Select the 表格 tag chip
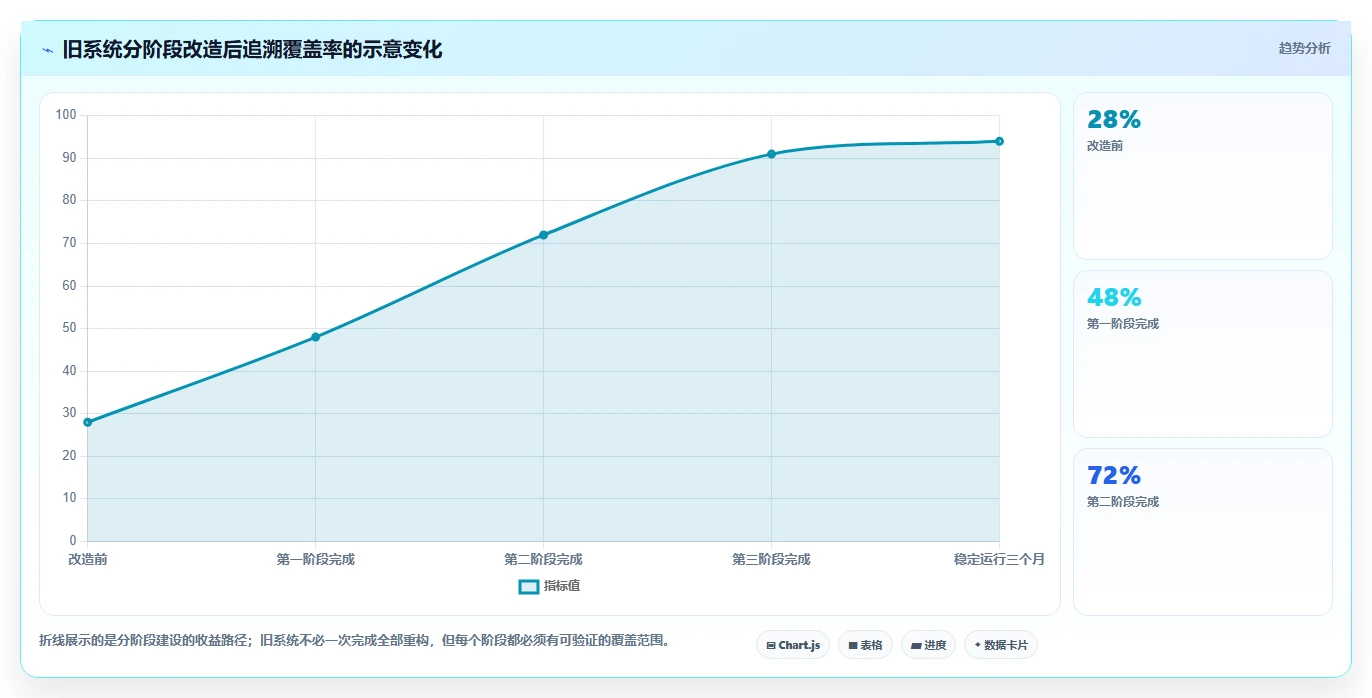The width and height of the screenshot is (1372, 698). (865, 645)
